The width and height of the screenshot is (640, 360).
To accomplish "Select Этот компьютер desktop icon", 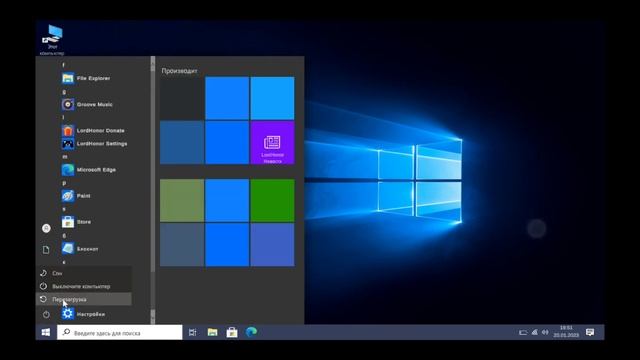I will pos(52,40).
